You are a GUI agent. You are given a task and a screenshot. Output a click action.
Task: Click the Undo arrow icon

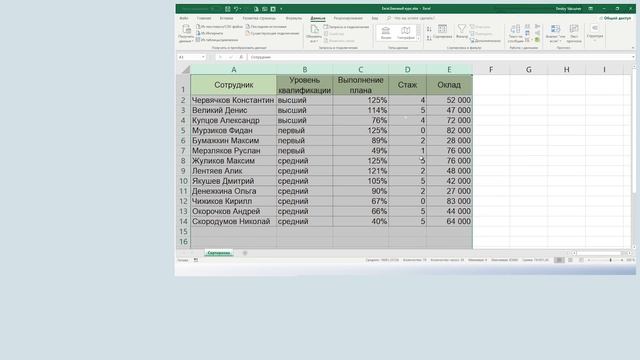[236, 9]
